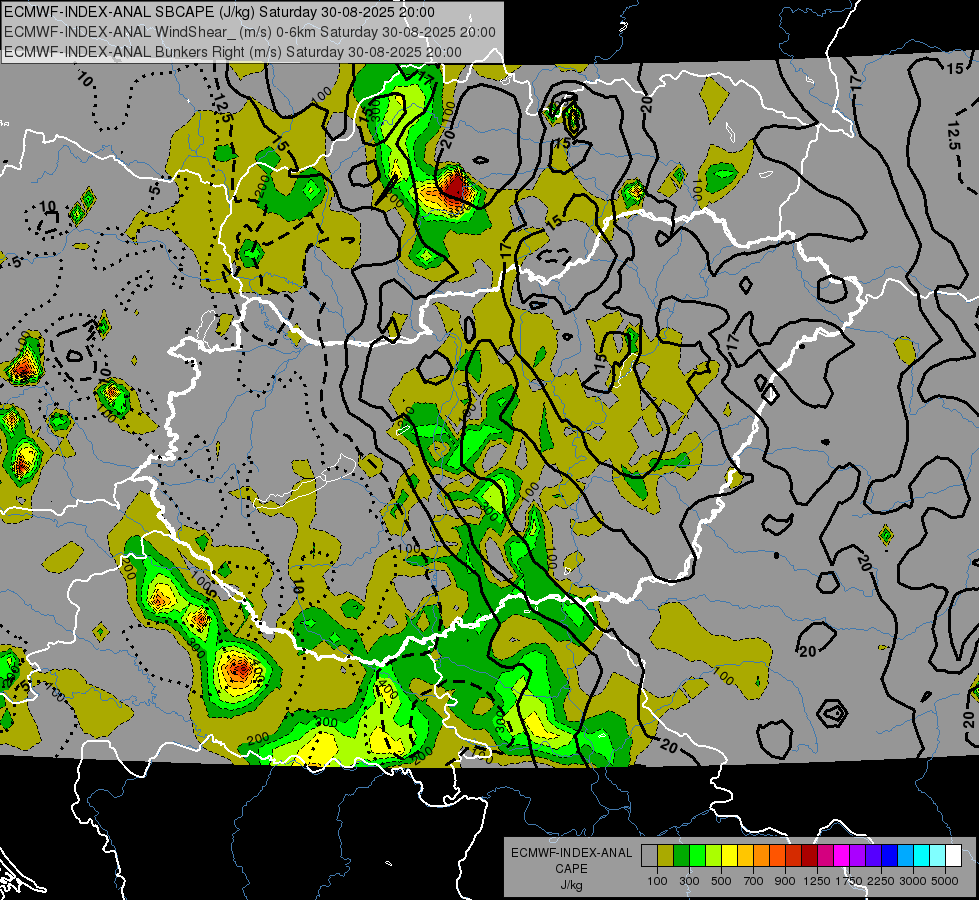The image size is (979, 900).
Task: Click the 'J/kg' legend unit label
Action: tap(571, 886)
